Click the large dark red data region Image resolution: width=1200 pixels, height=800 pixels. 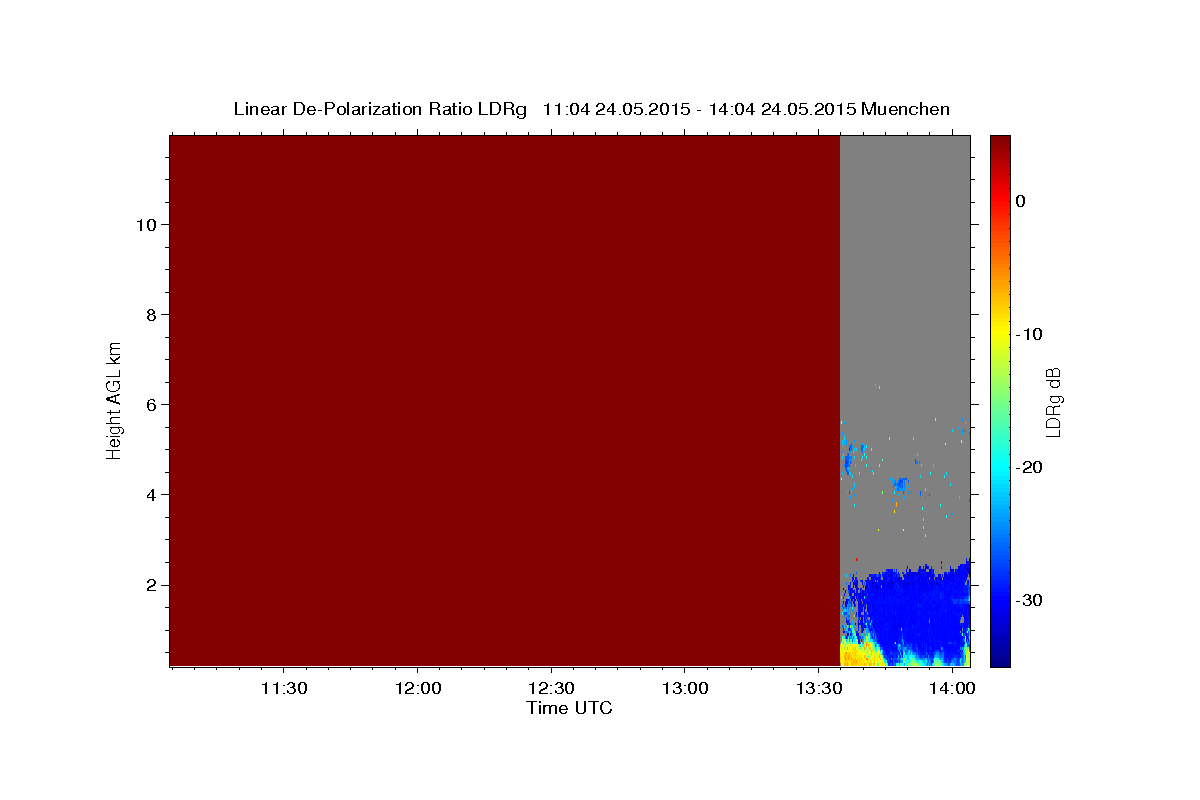(504, 400)
